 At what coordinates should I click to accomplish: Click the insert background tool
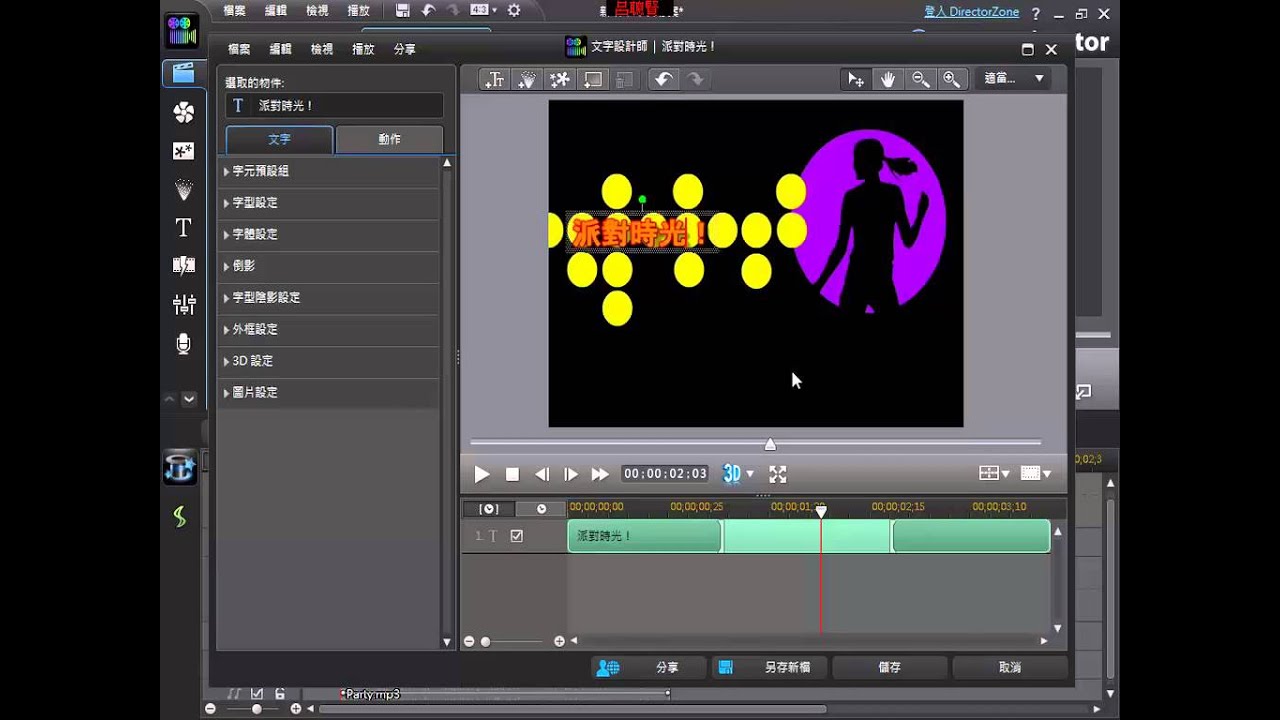pos(593,80)
